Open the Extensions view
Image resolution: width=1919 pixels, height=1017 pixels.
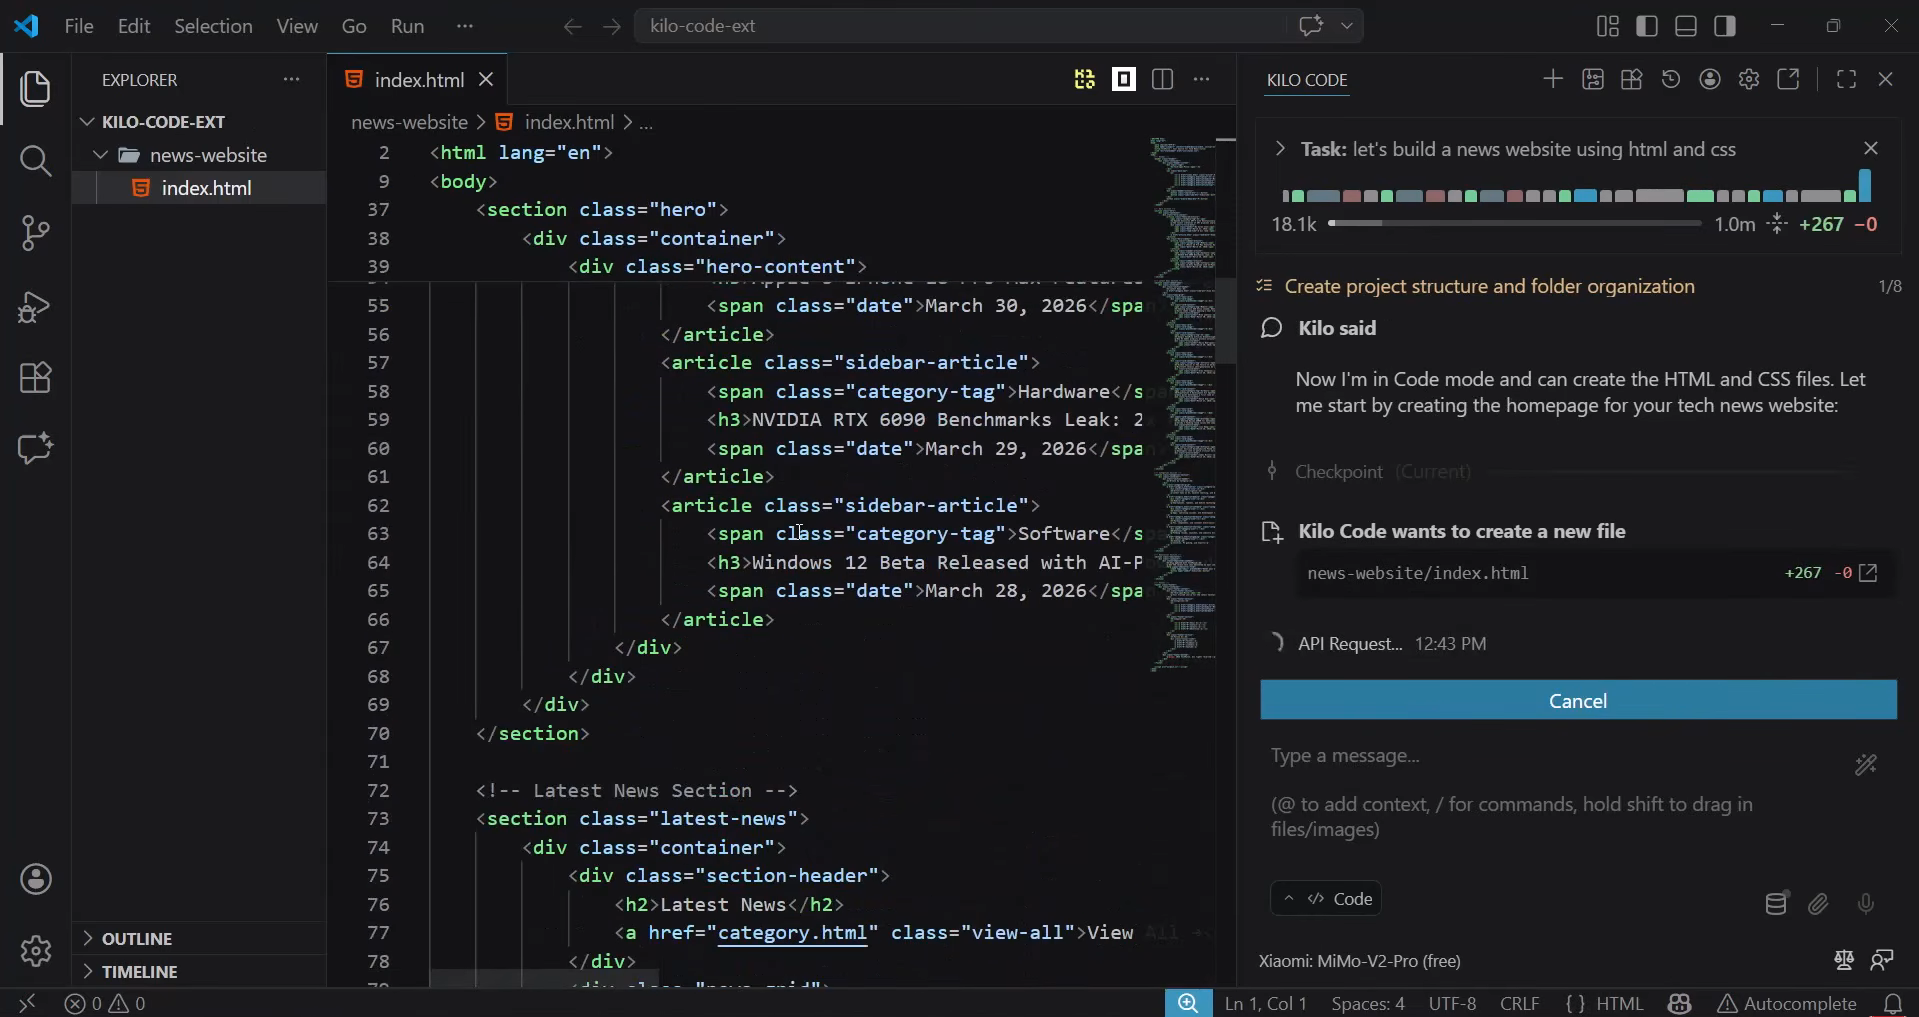pos(36,378)
